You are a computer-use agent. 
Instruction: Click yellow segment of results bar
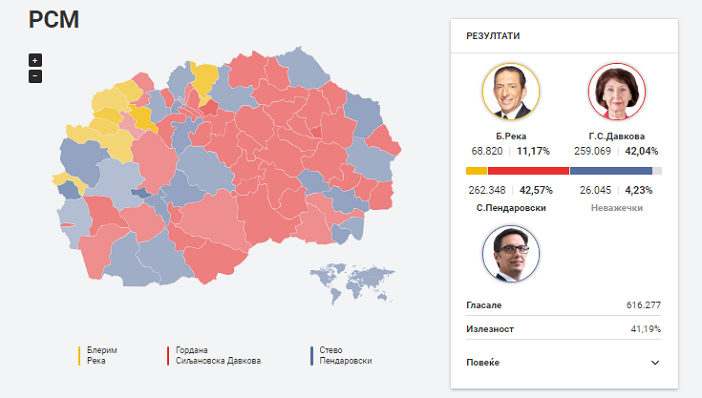476,171
